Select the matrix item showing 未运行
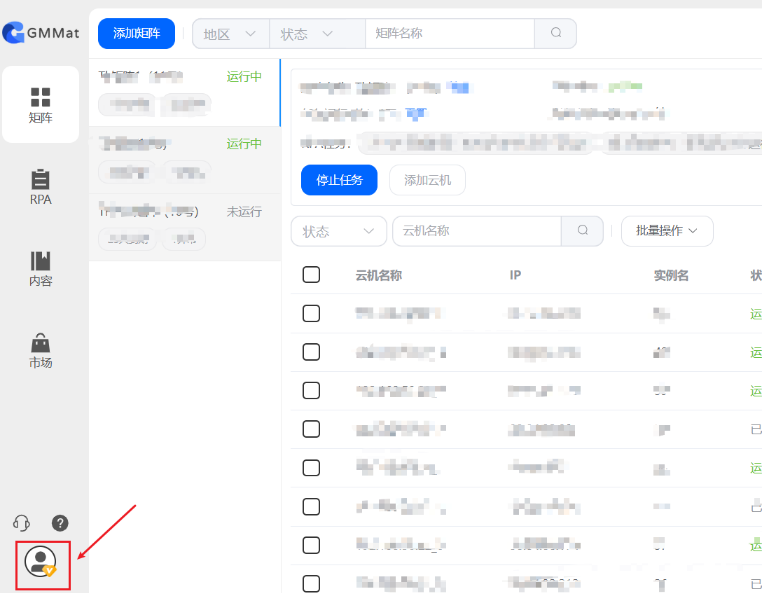The width and height of the screenshot is (762, 593). click(x=185, y=227)
